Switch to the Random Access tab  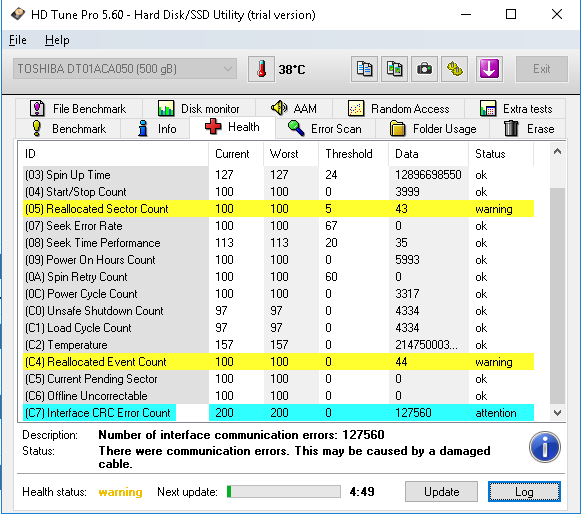[x=398, y=109]
